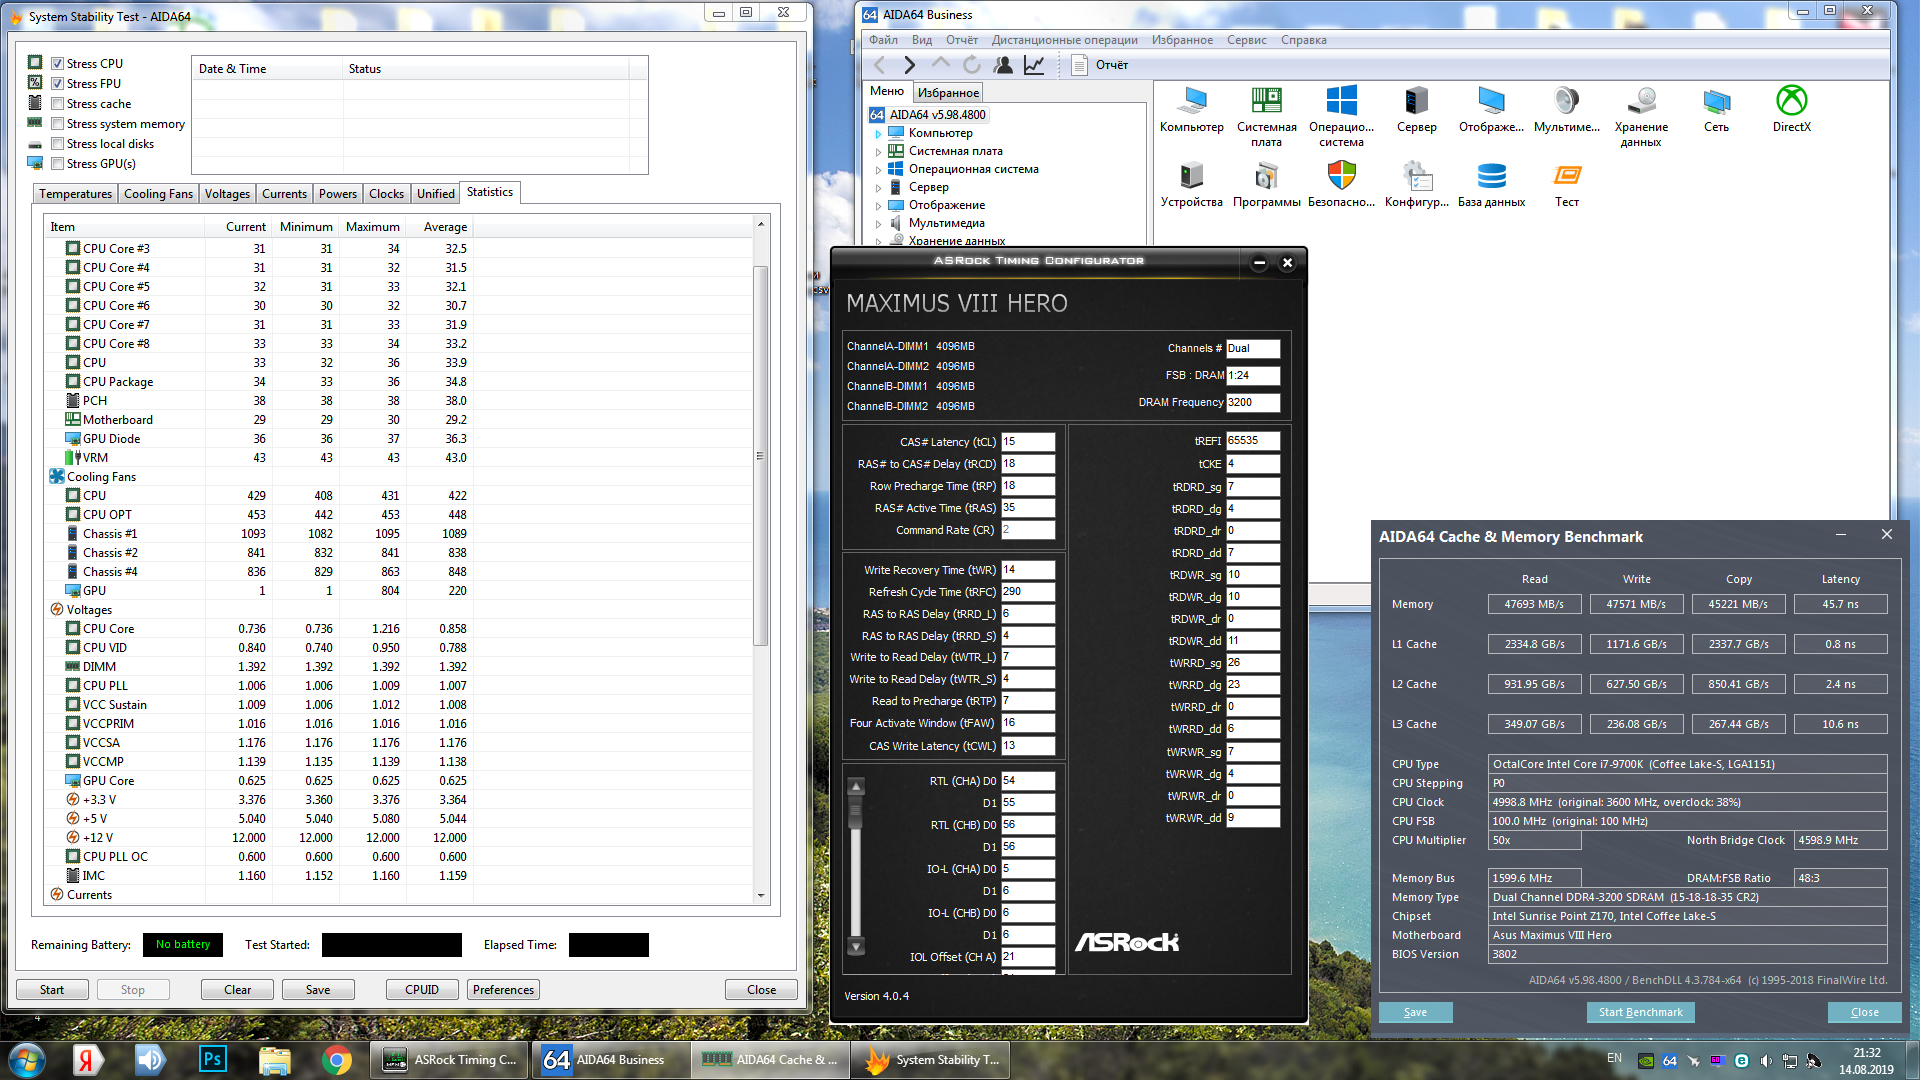
Task: Click the ASRock timing list scrollbar slider
Action: pyautogui.click(x=856, y=810)
